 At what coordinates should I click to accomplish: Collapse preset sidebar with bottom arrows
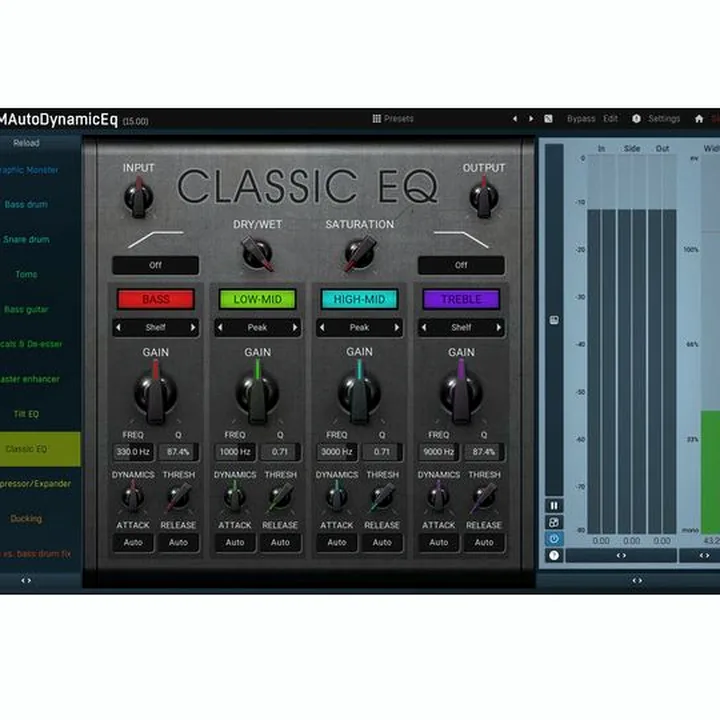coord(26,581)
